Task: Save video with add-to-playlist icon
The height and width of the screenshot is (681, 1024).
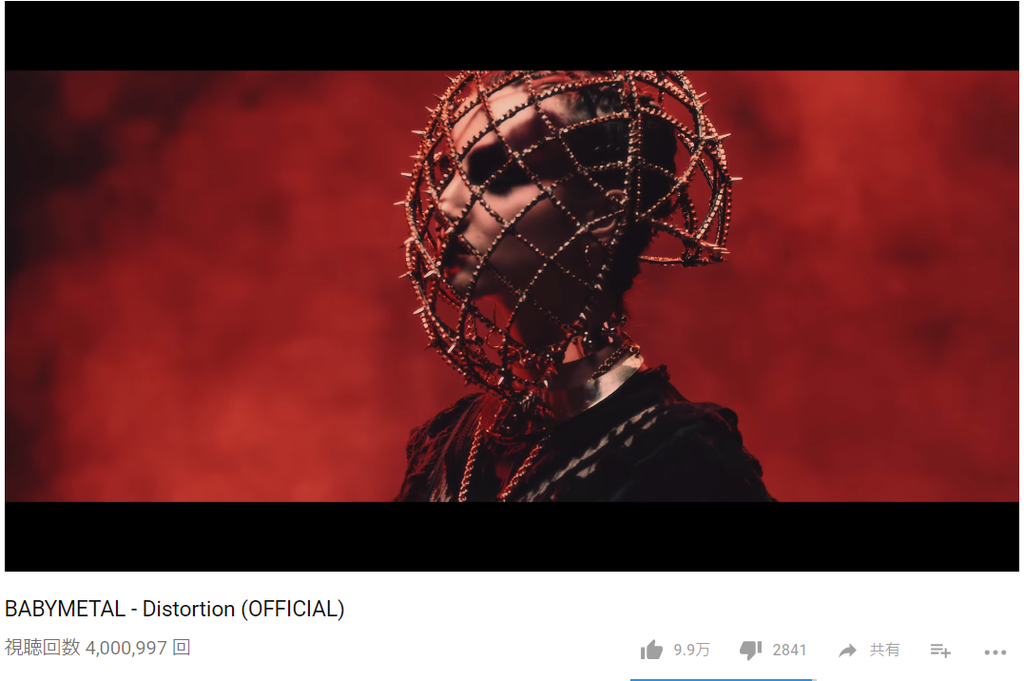Action: point(940,650)
